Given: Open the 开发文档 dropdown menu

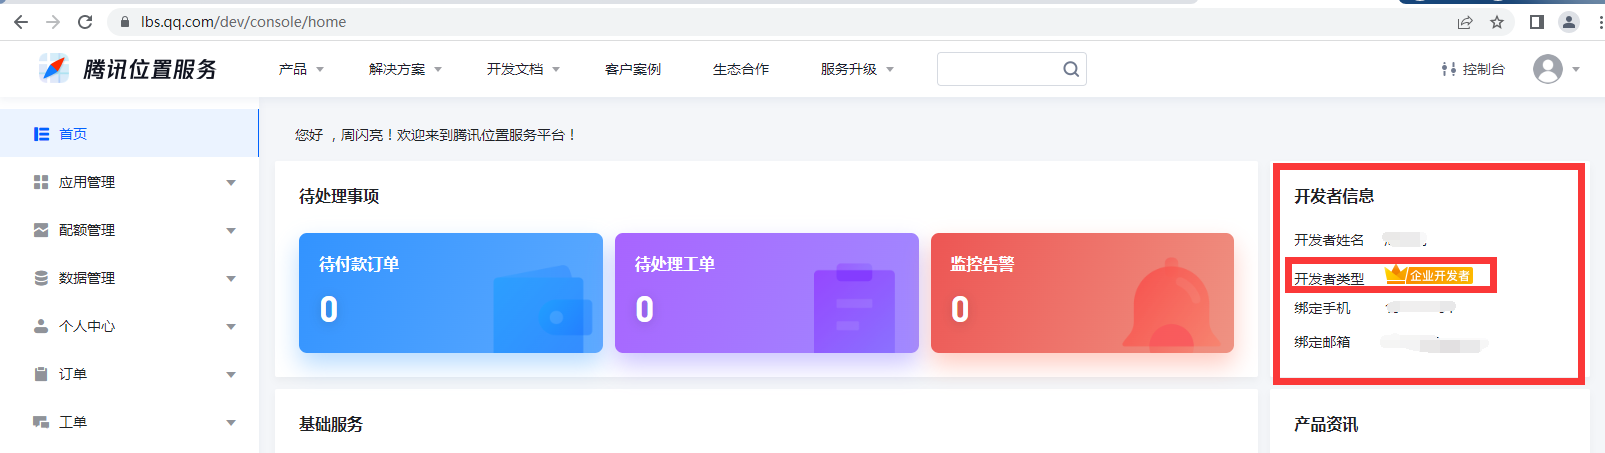Looking at the screenshot, I should (x=523, y=69).
